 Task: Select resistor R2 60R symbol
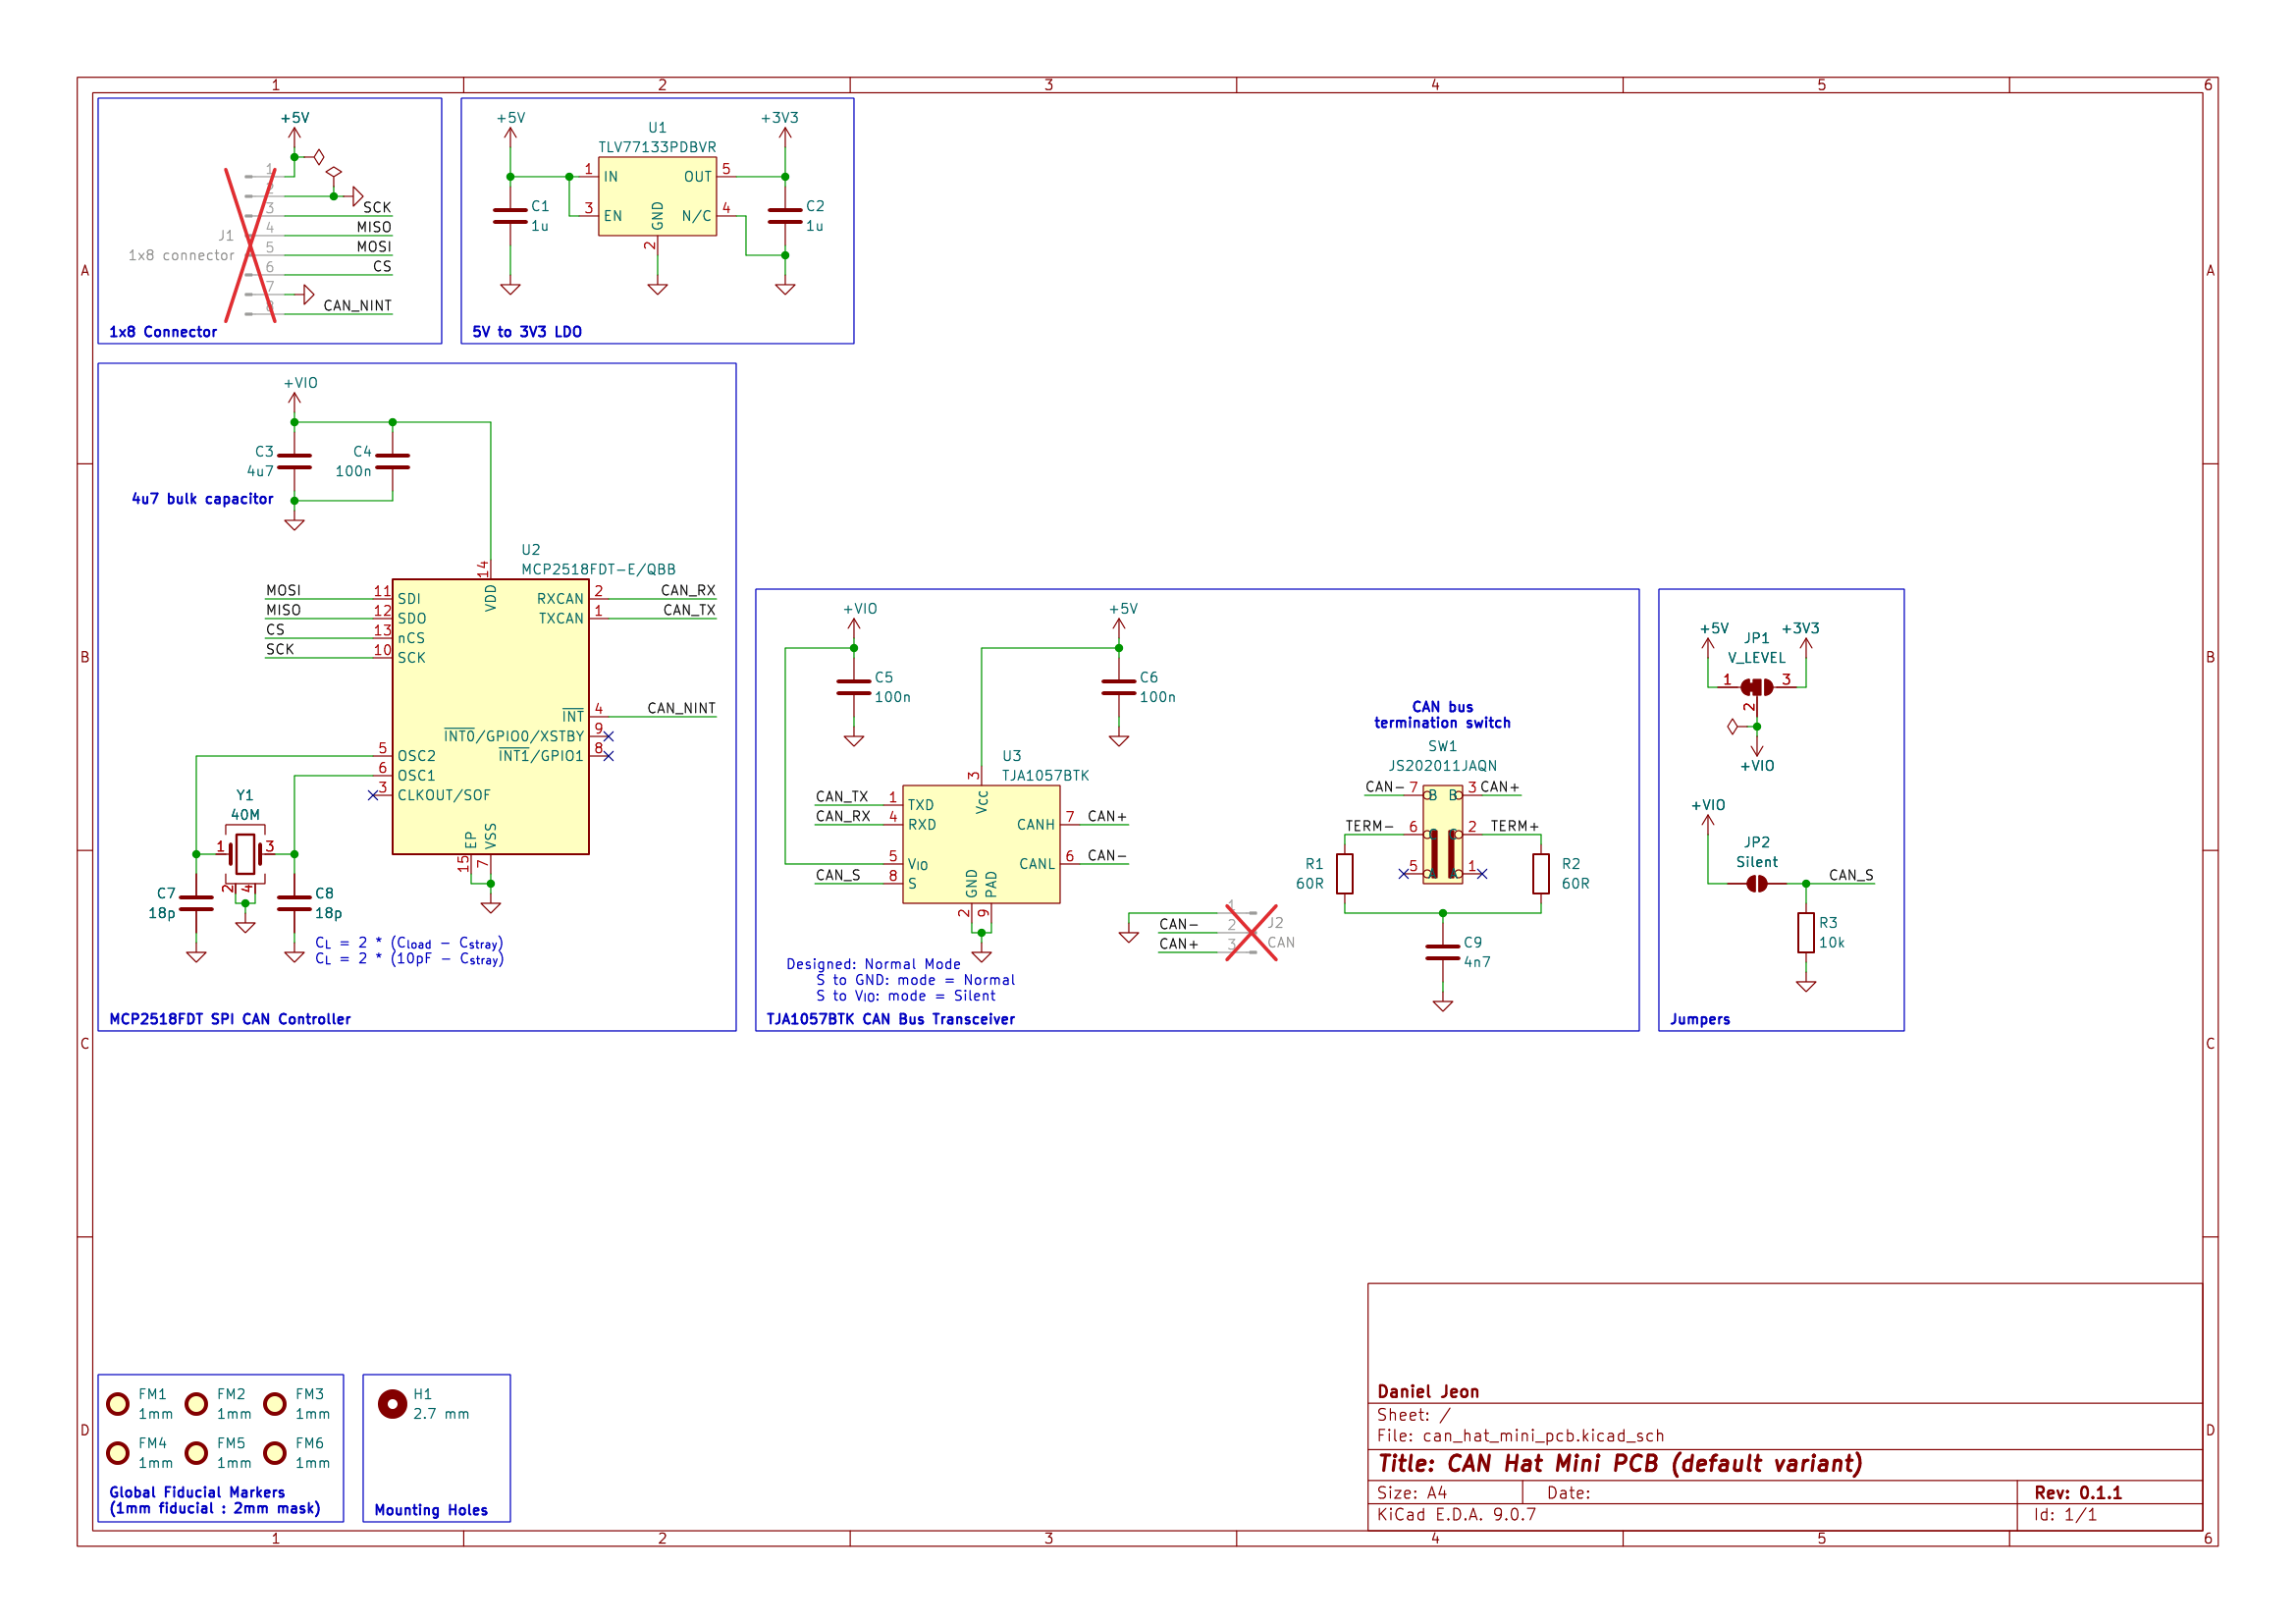pos(1541,873)
